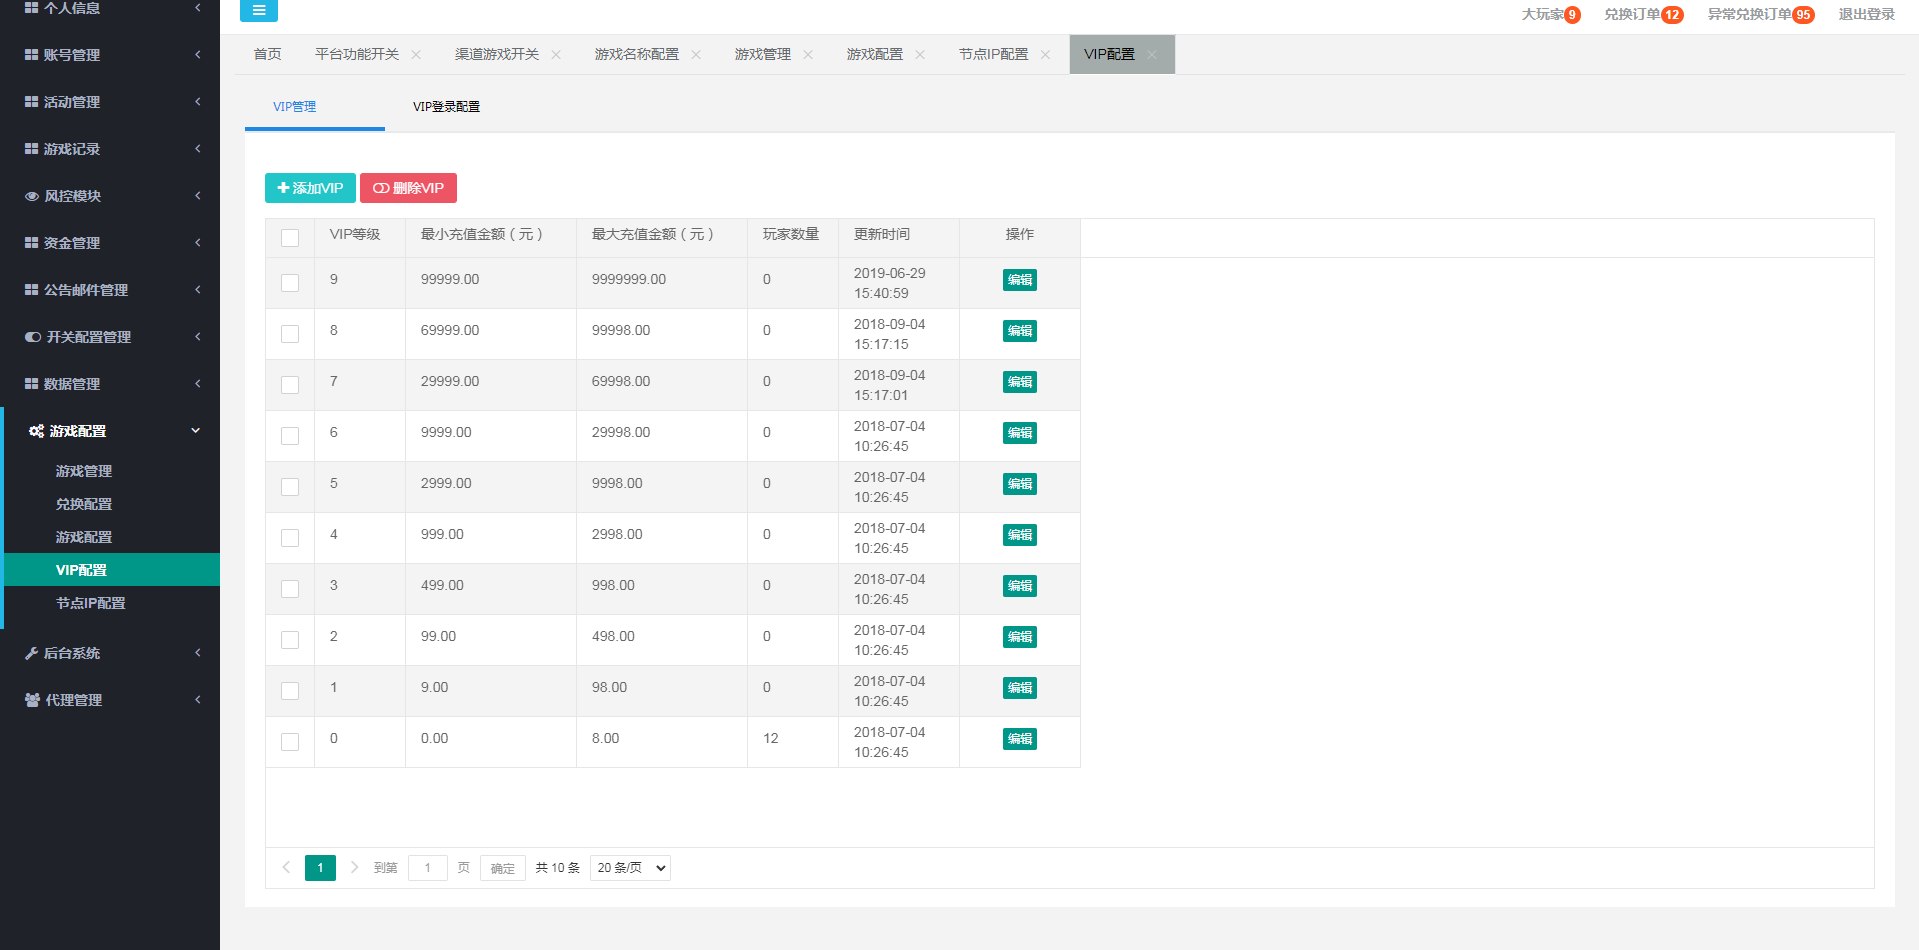
Task: Click the eye icon beside 风控模块
Action: [x=32, y=196]
